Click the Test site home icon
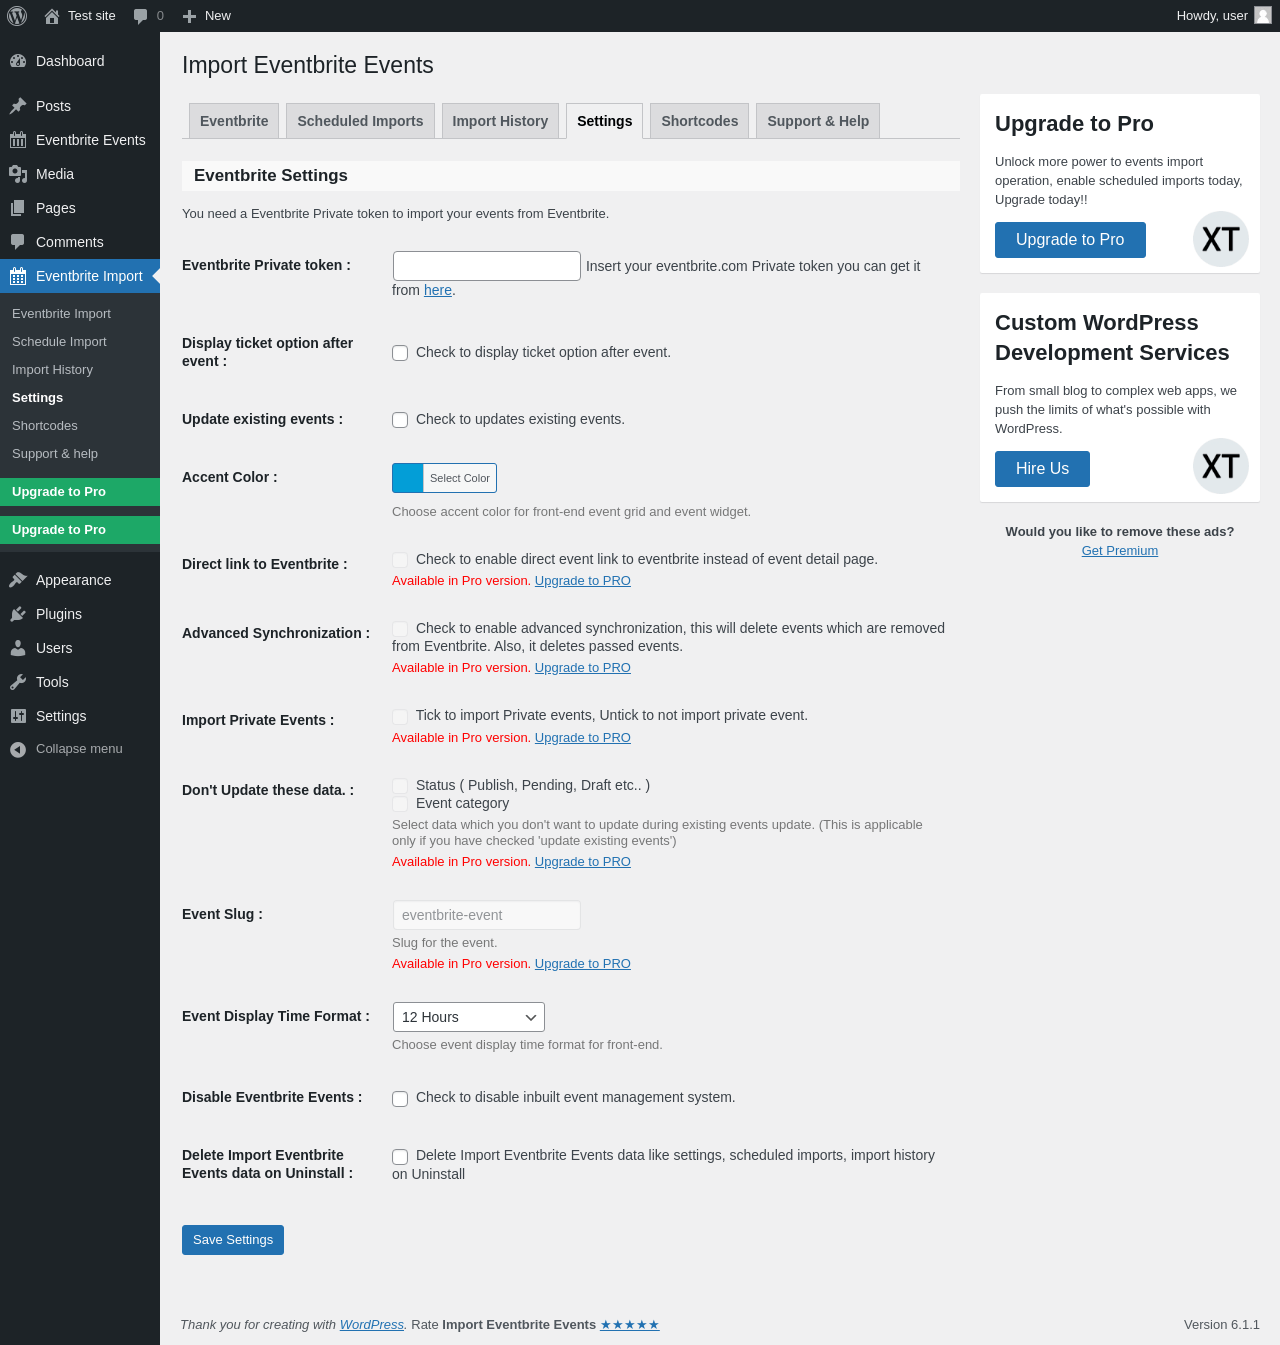 coord(52,16)
